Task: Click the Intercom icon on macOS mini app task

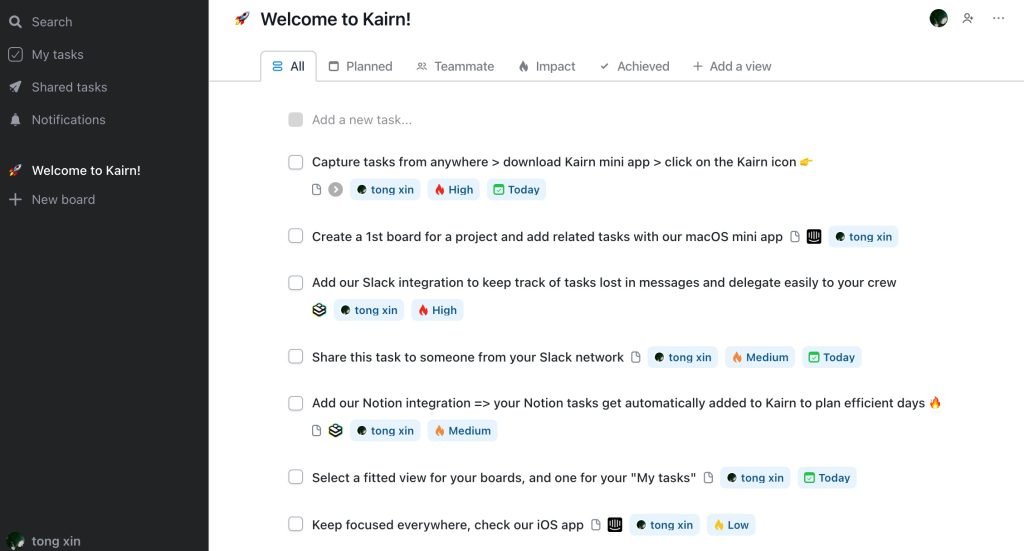Action: click(x=814, y=236)
